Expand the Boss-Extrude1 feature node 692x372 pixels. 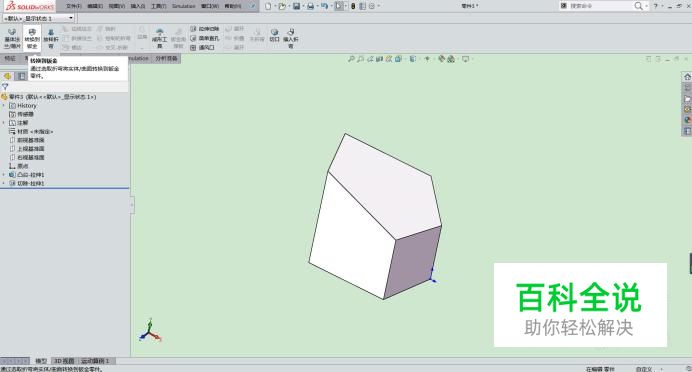click(x=4, y=175)
